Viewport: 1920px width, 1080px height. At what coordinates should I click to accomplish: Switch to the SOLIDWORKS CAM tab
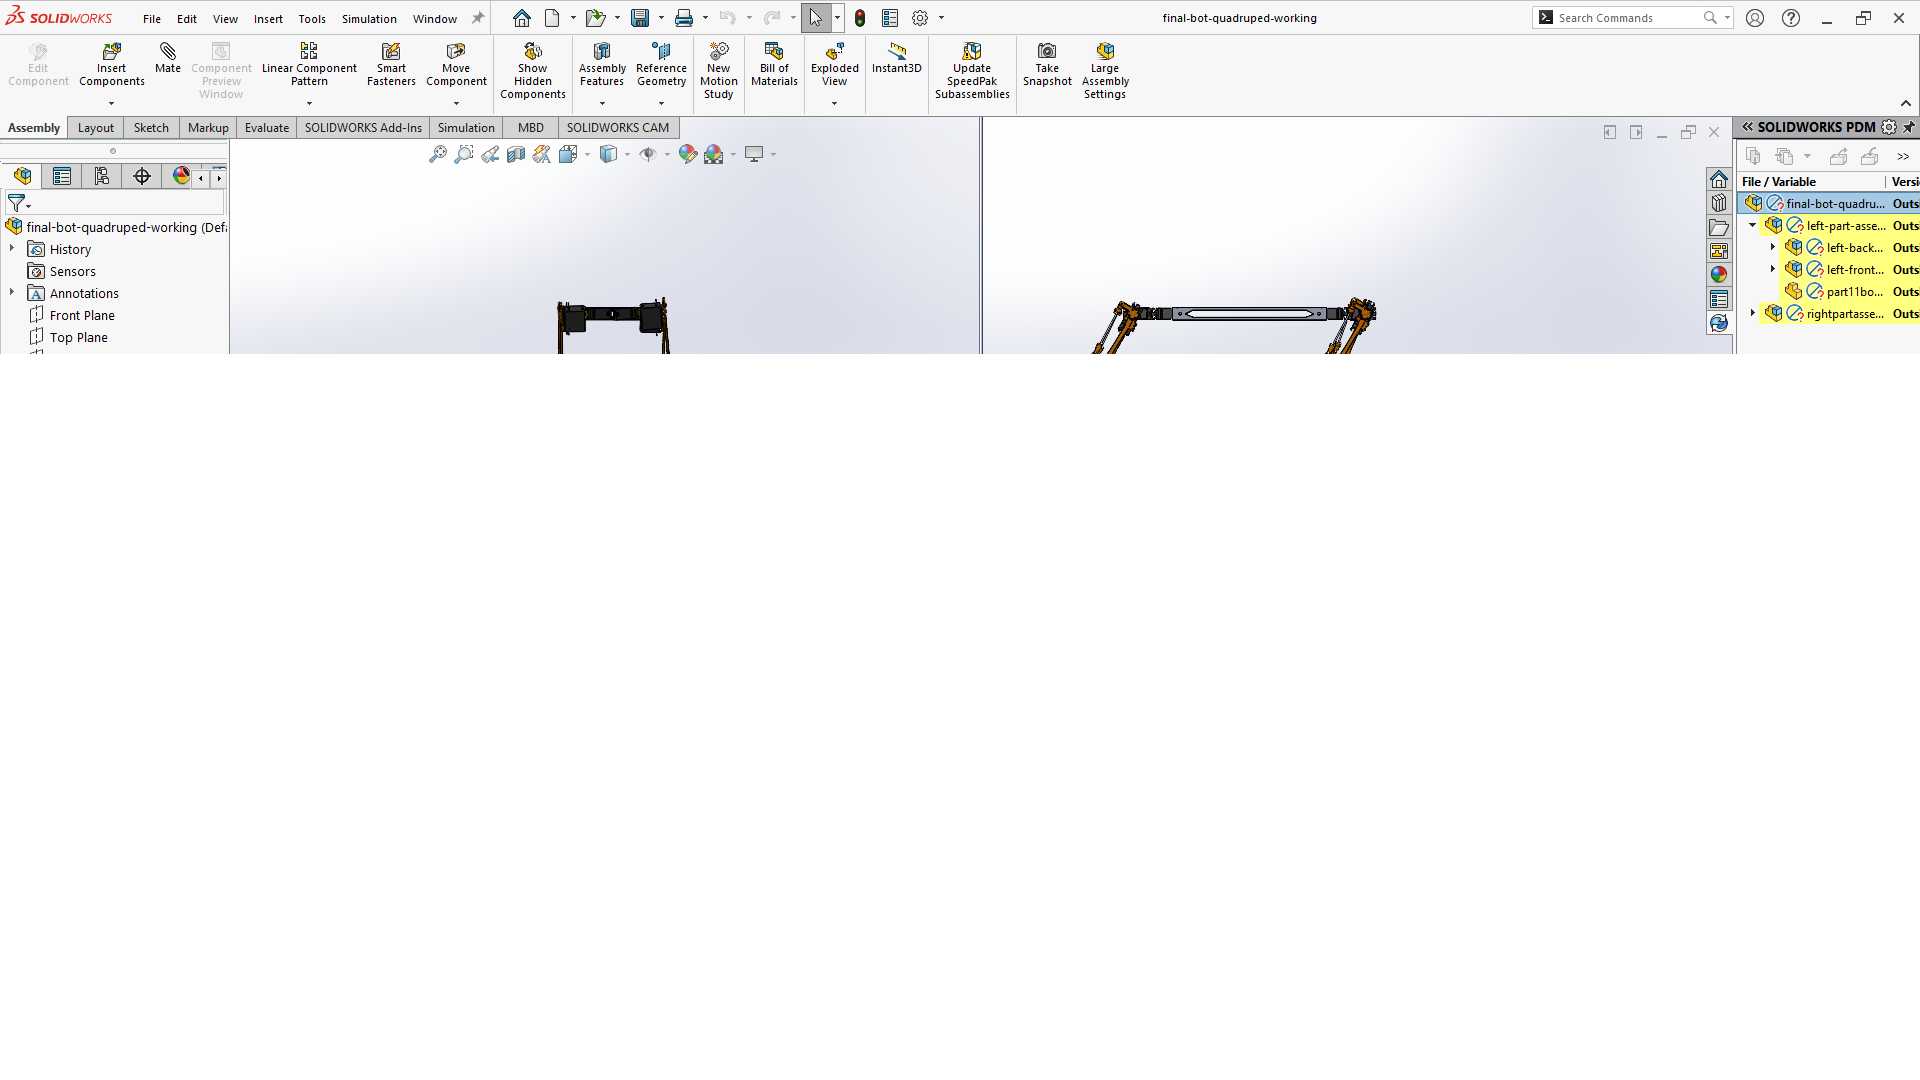point(618,127)
